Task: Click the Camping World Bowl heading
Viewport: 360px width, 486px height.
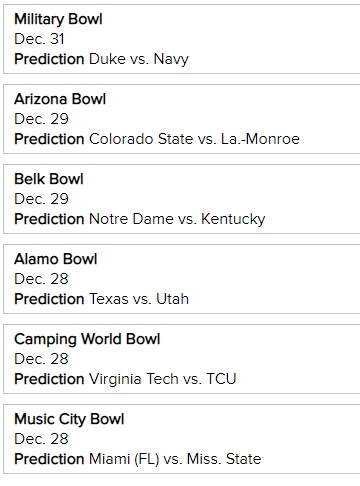Action: point(87,339)
